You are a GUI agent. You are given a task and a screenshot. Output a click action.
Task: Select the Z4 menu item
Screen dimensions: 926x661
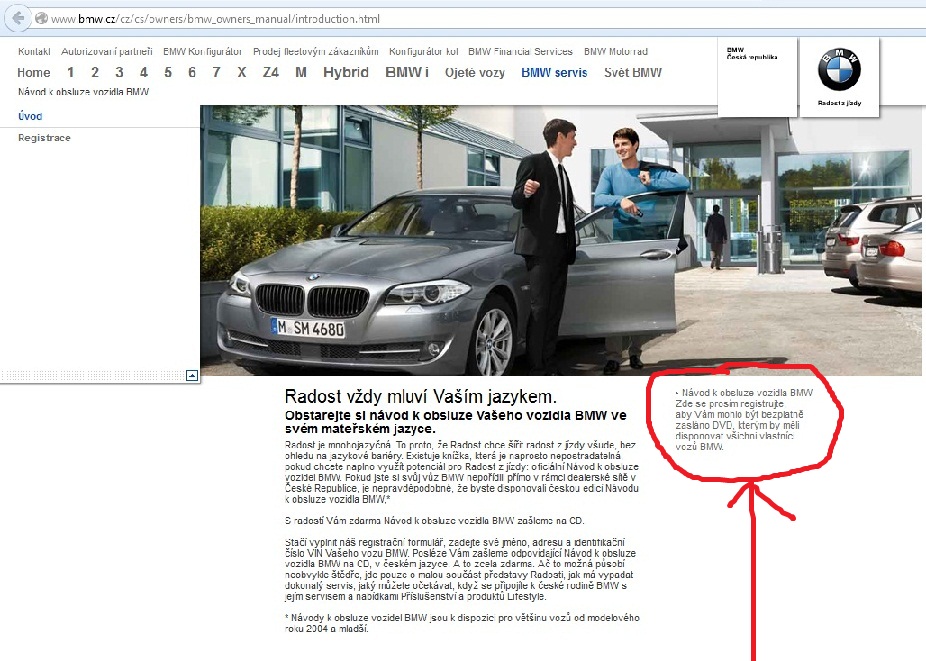(270, 73)
